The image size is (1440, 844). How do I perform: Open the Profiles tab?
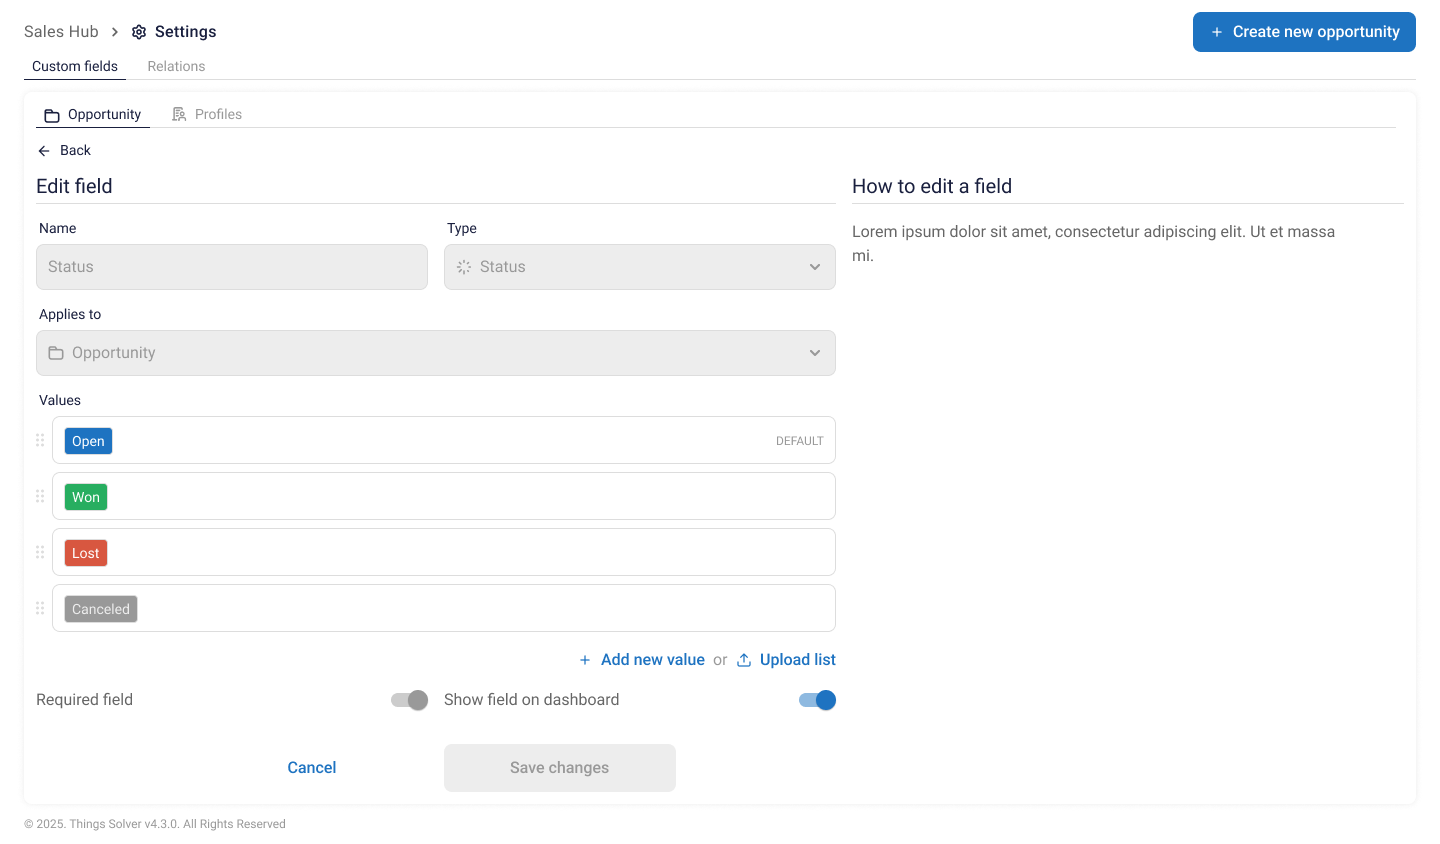[208, 114]
